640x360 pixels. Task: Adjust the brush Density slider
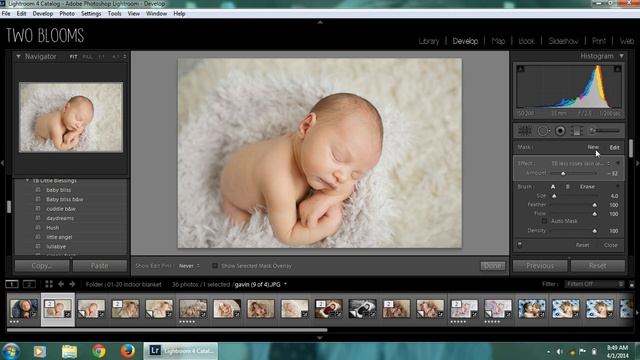[595, 231]
